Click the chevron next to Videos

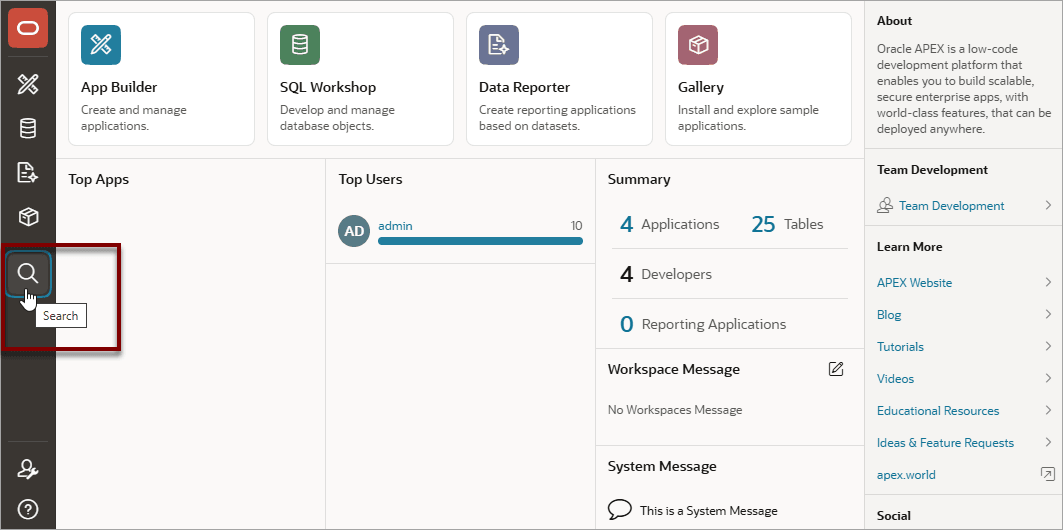pos(1048,378)
